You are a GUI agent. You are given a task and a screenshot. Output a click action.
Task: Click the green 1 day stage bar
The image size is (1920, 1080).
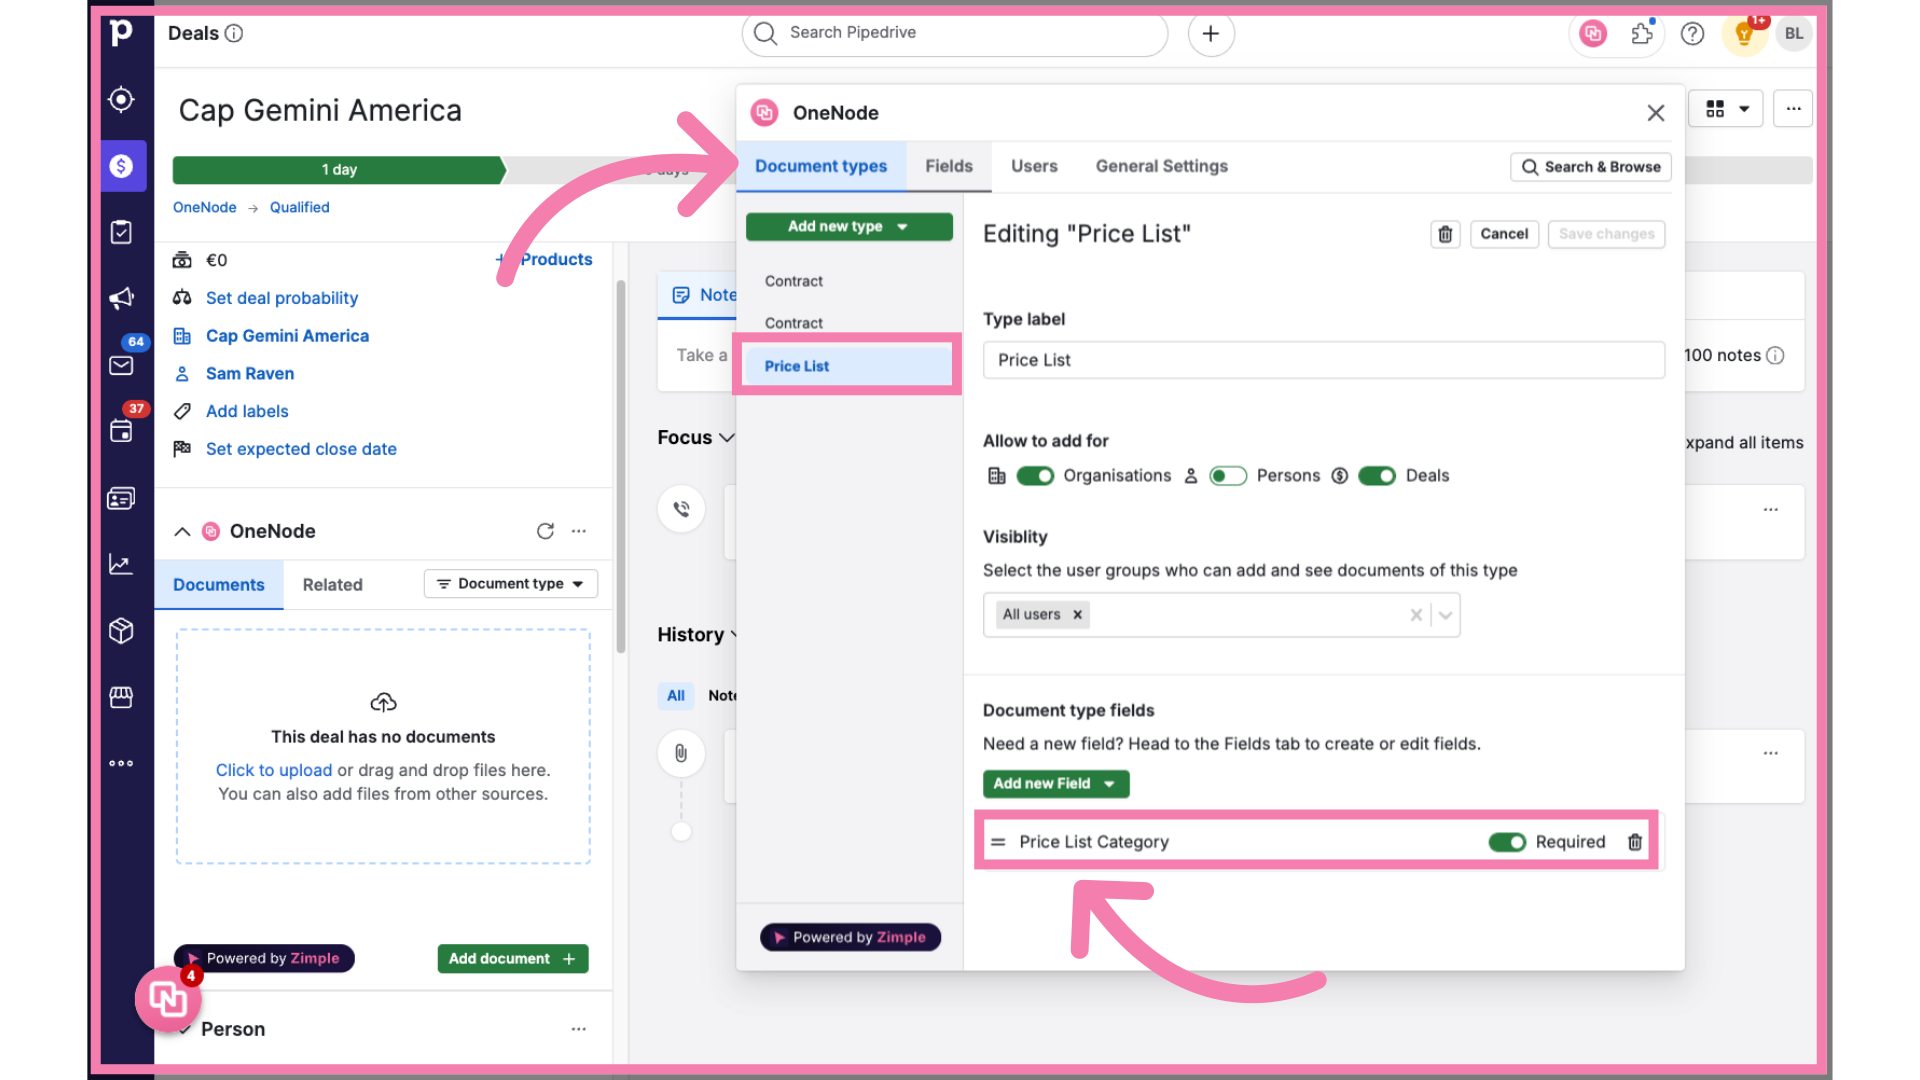339,170
